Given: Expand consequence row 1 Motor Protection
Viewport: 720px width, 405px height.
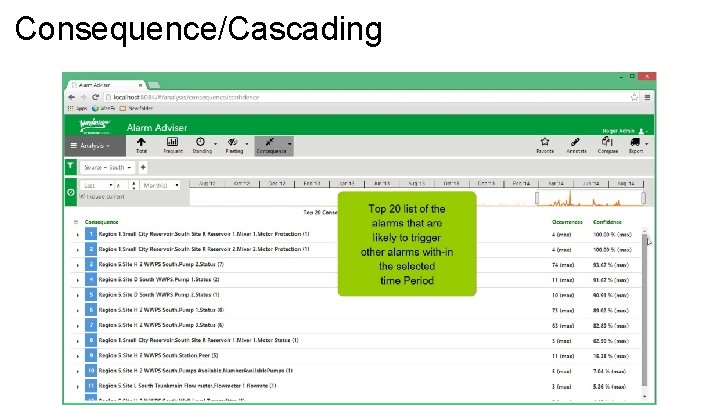Looking at the screenshot, I should click(78, 235).
